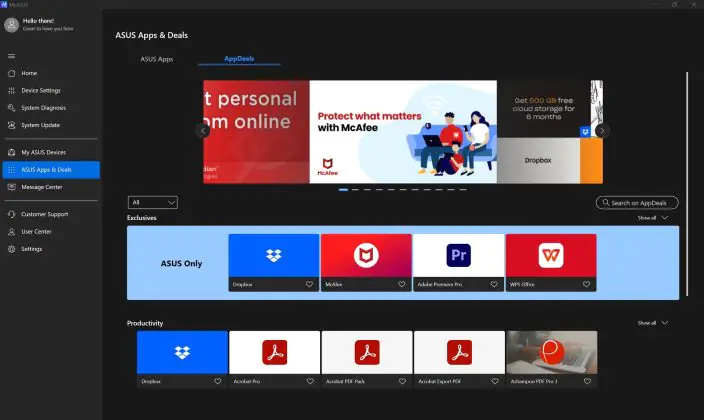Select the AppDeals tab

pyautogui.click(x=239, y=59)
